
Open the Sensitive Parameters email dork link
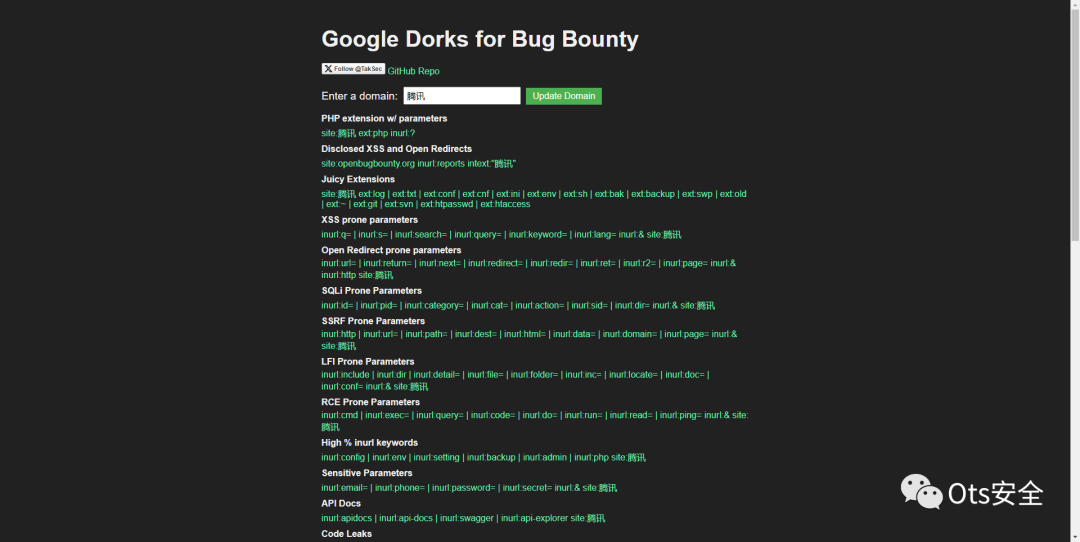coord(469,488)
